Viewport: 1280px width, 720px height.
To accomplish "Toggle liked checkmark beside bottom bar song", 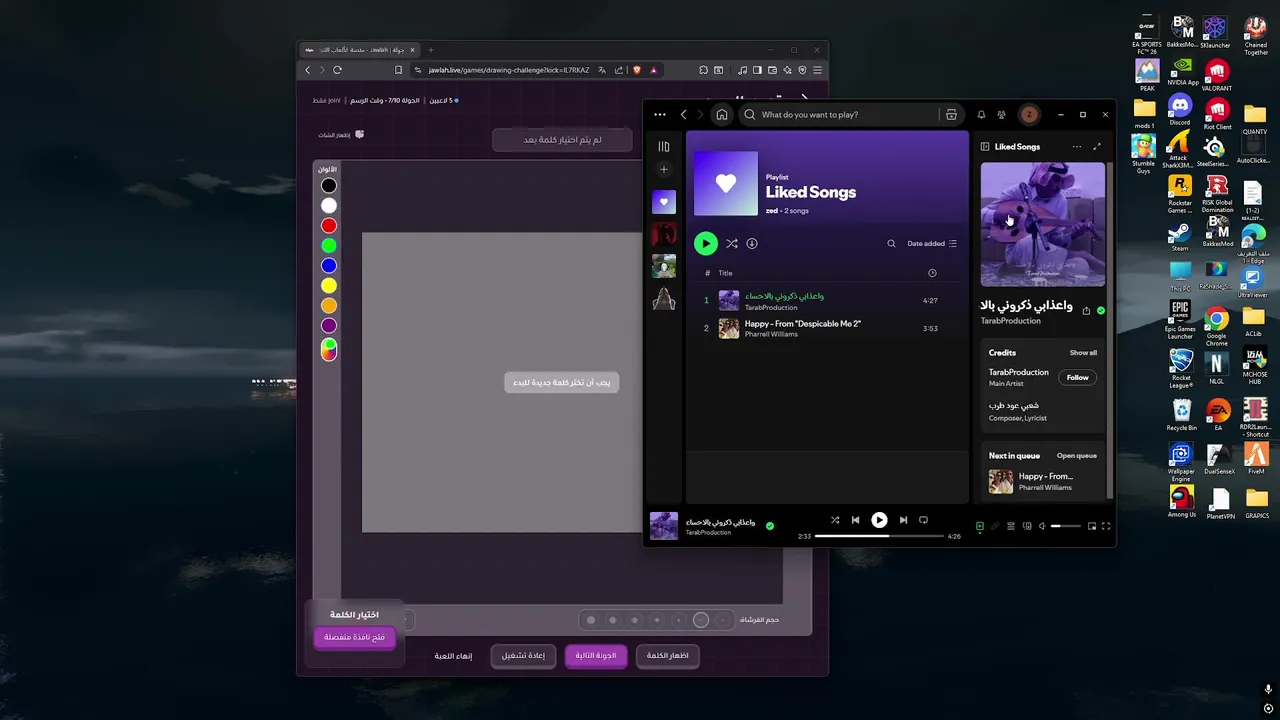I will tap(770, 525).
